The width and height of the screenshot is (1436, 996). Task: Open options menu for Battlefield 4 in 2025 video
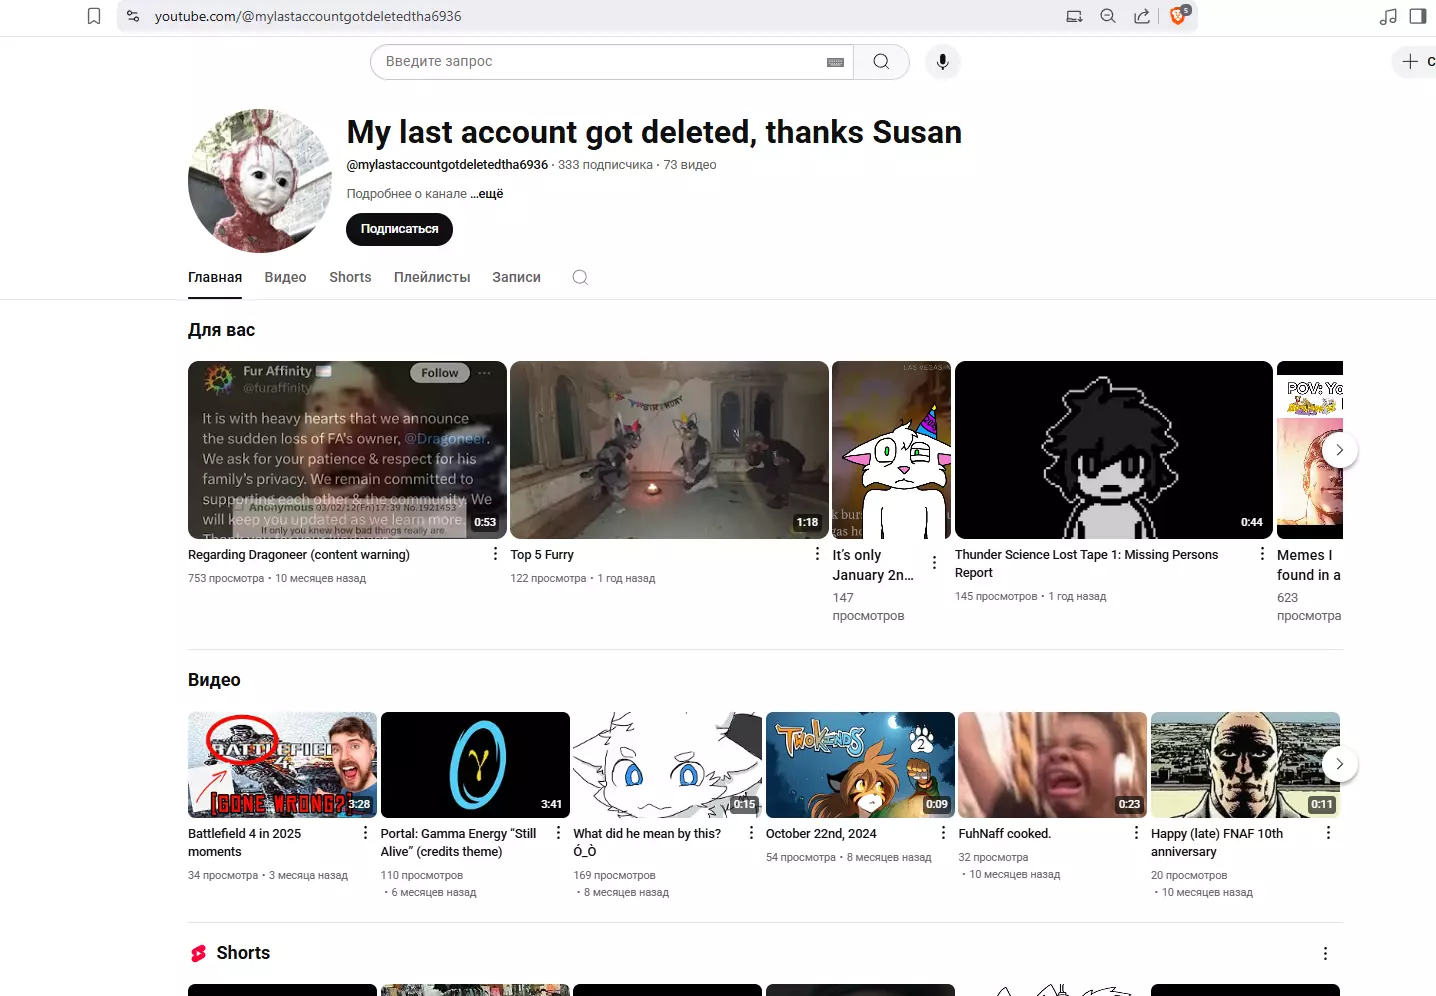pos(365,833)
